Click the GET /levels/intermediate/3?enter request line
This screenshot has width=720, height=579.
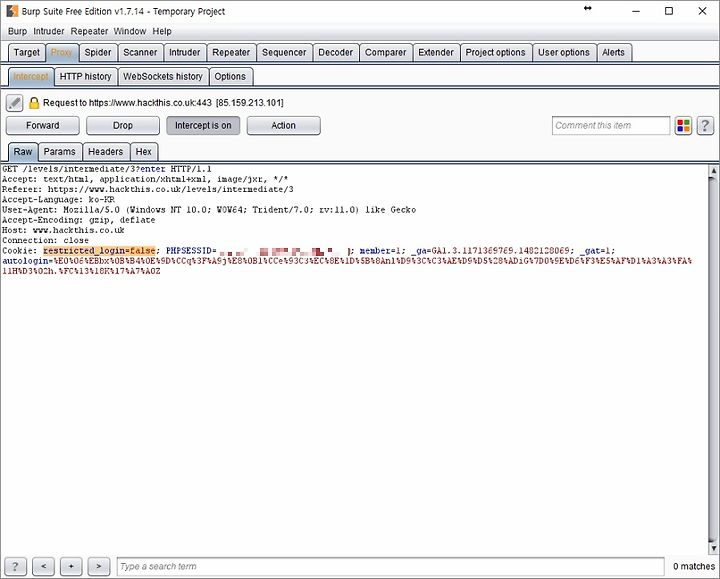coord(107,169)
